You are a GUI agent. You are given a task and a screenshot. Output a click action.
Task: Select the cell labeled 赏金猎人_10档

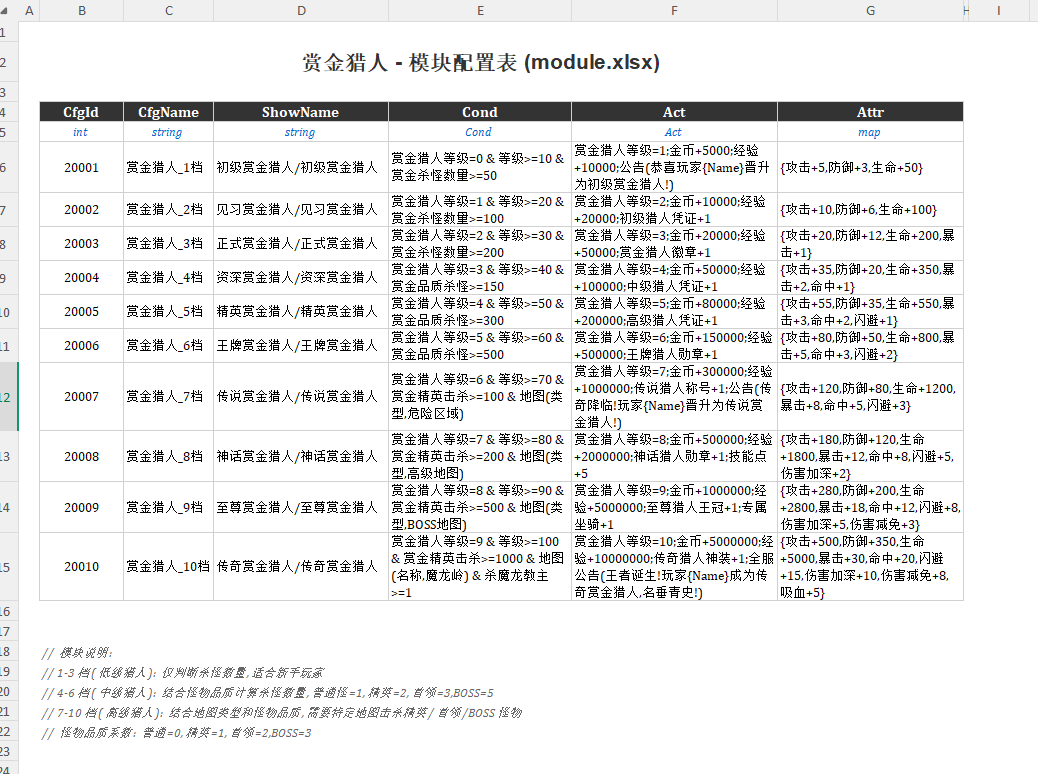click(168, 566)
